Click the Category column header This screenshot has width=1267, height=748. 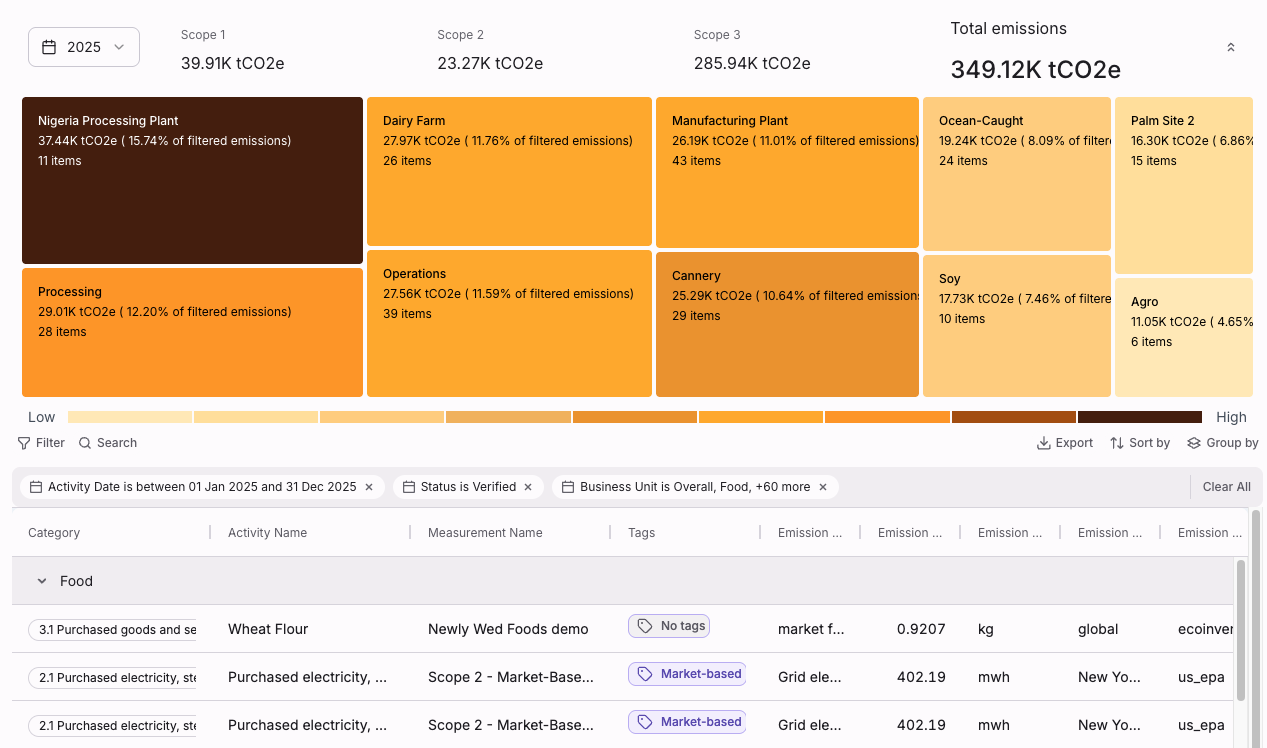click(x=54, y=533)
